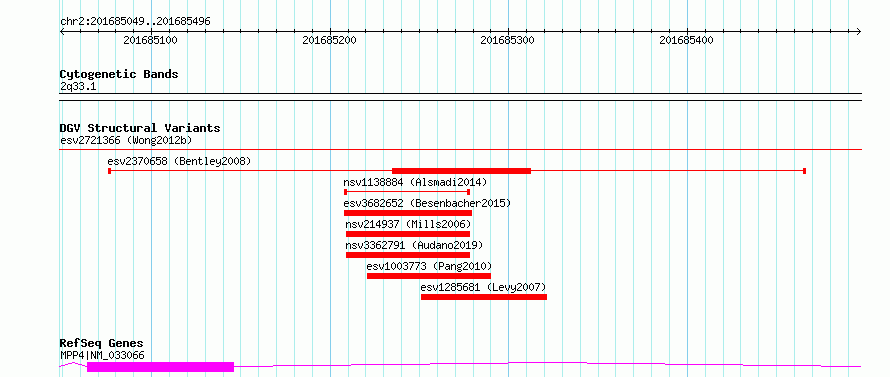Click the ruler left arrow end
890x377 pixels.
[62, 31]
